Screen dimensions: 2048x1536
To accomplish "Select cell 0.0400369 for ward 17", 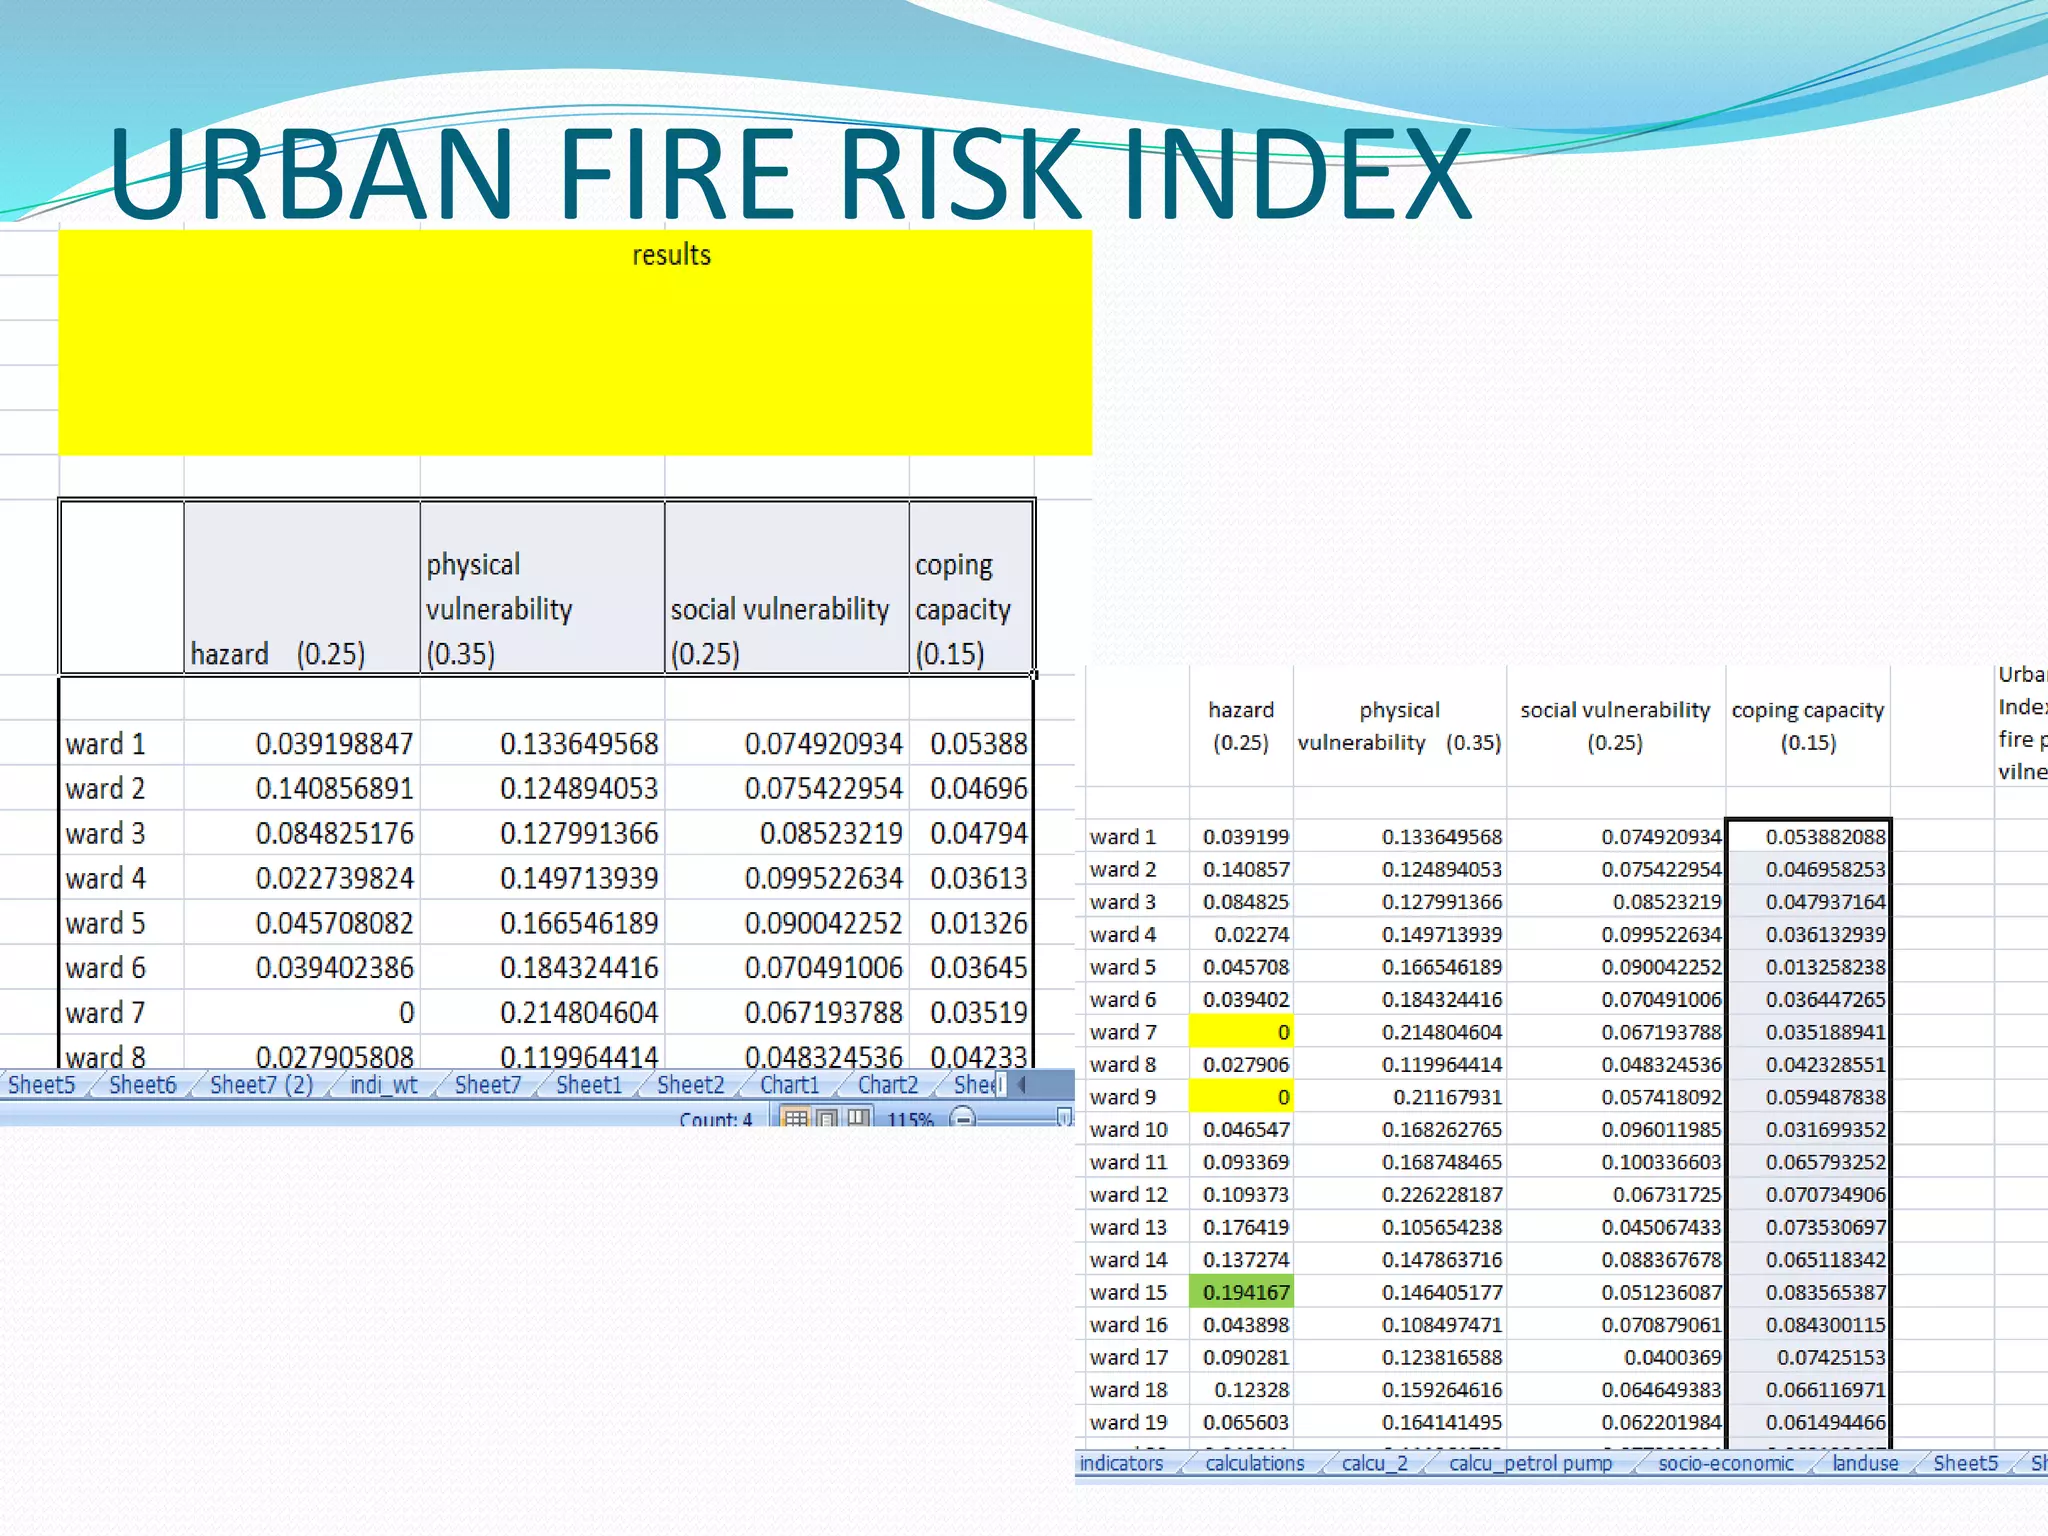I will [1616, 1357].
